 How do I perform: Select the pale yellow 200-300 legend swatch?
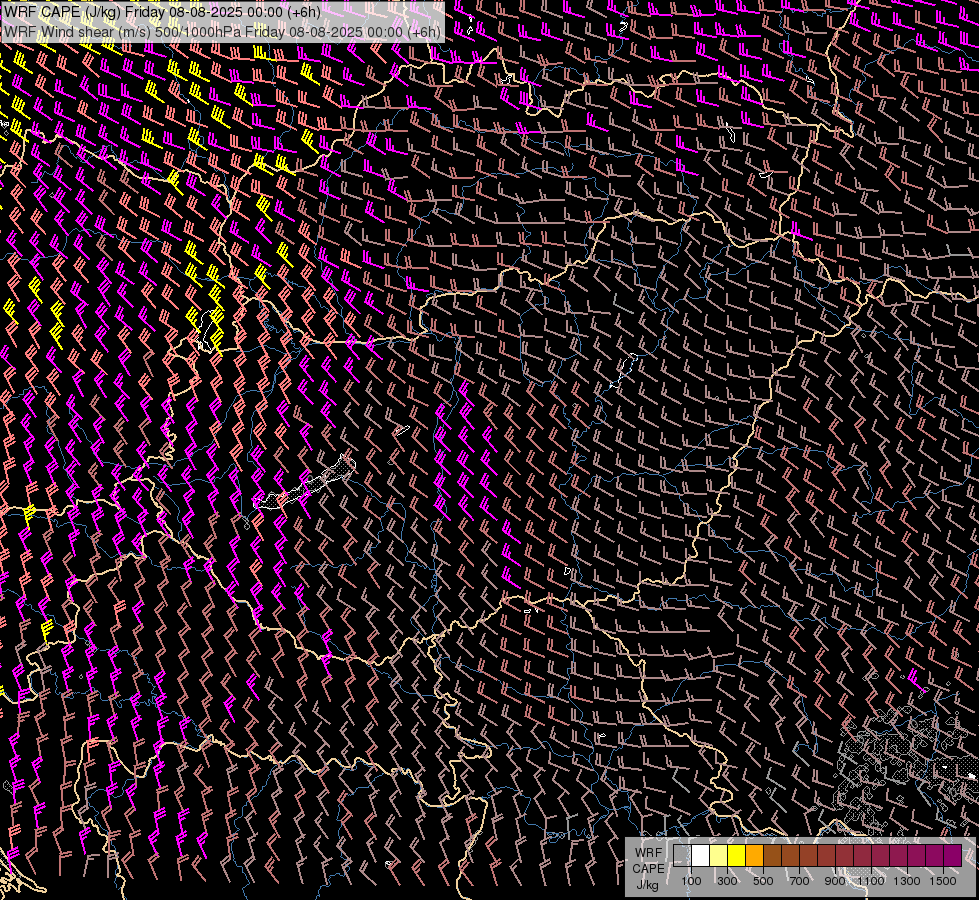[719, 856]
